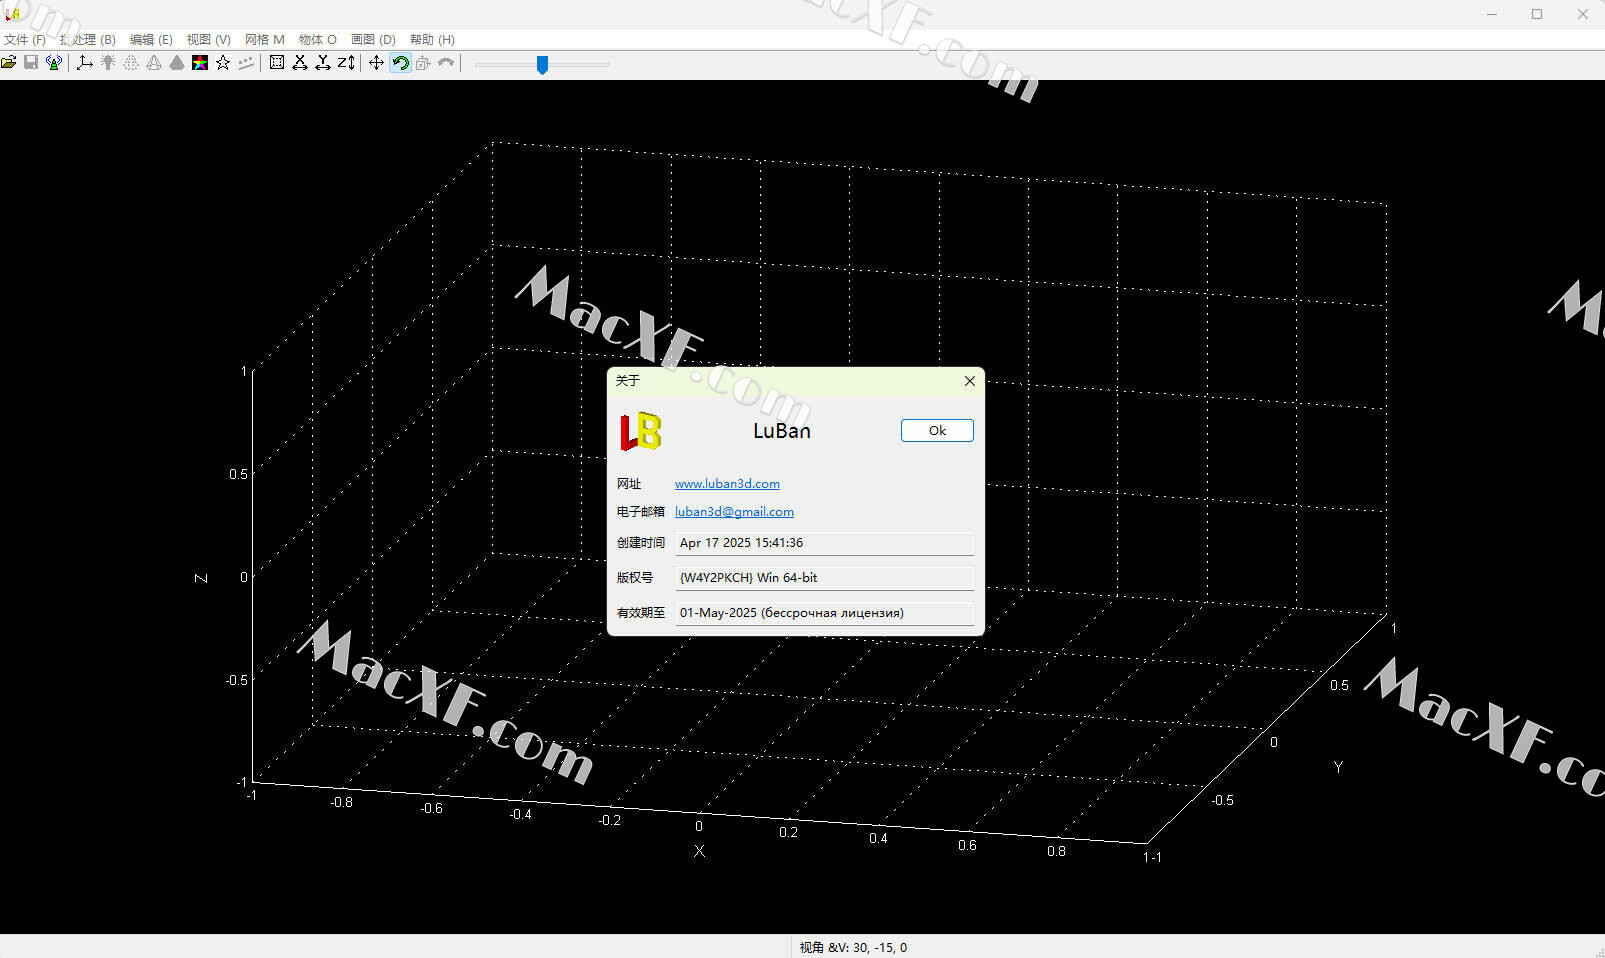Select the pan move-arrows tool
Screen dimensions: 1605x958
(376, 63)
